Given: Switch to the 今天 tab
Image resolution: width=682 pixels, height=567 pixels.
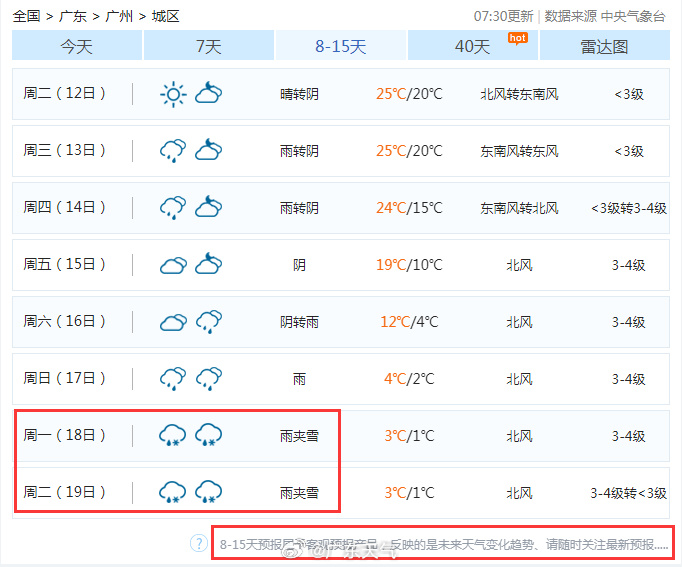Looking at the screenshot, I should coord(77,46).
